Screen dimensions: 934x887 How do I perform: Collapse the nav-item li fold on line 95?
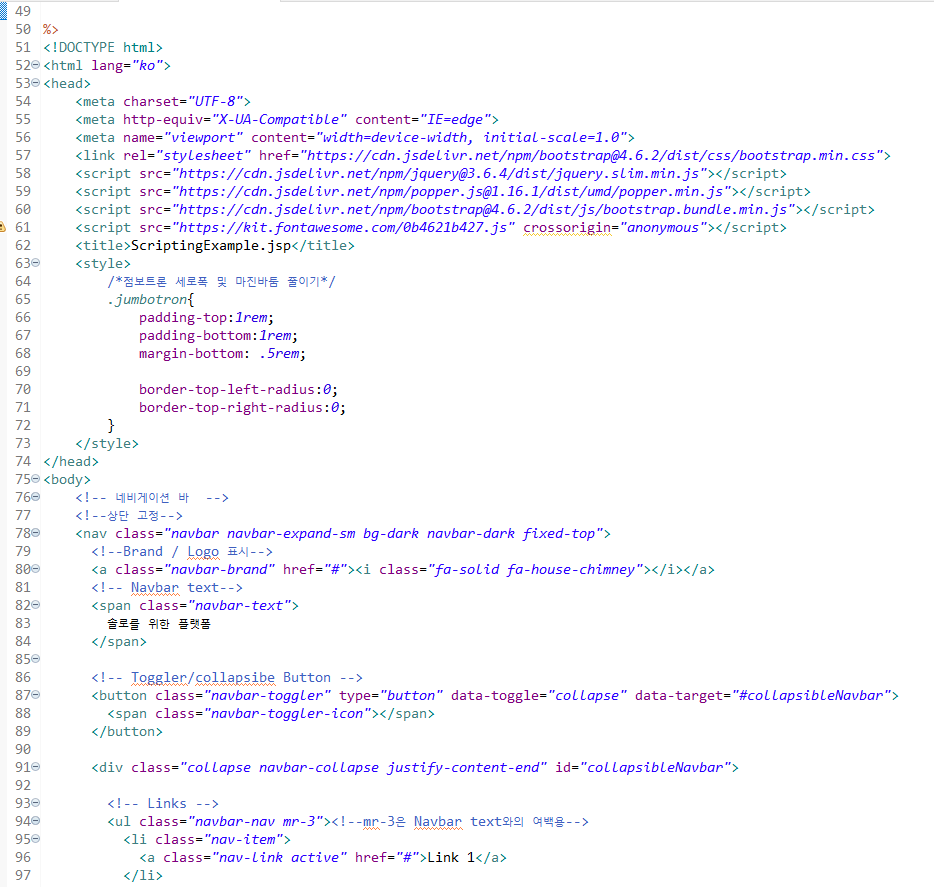tap(36, 839)
